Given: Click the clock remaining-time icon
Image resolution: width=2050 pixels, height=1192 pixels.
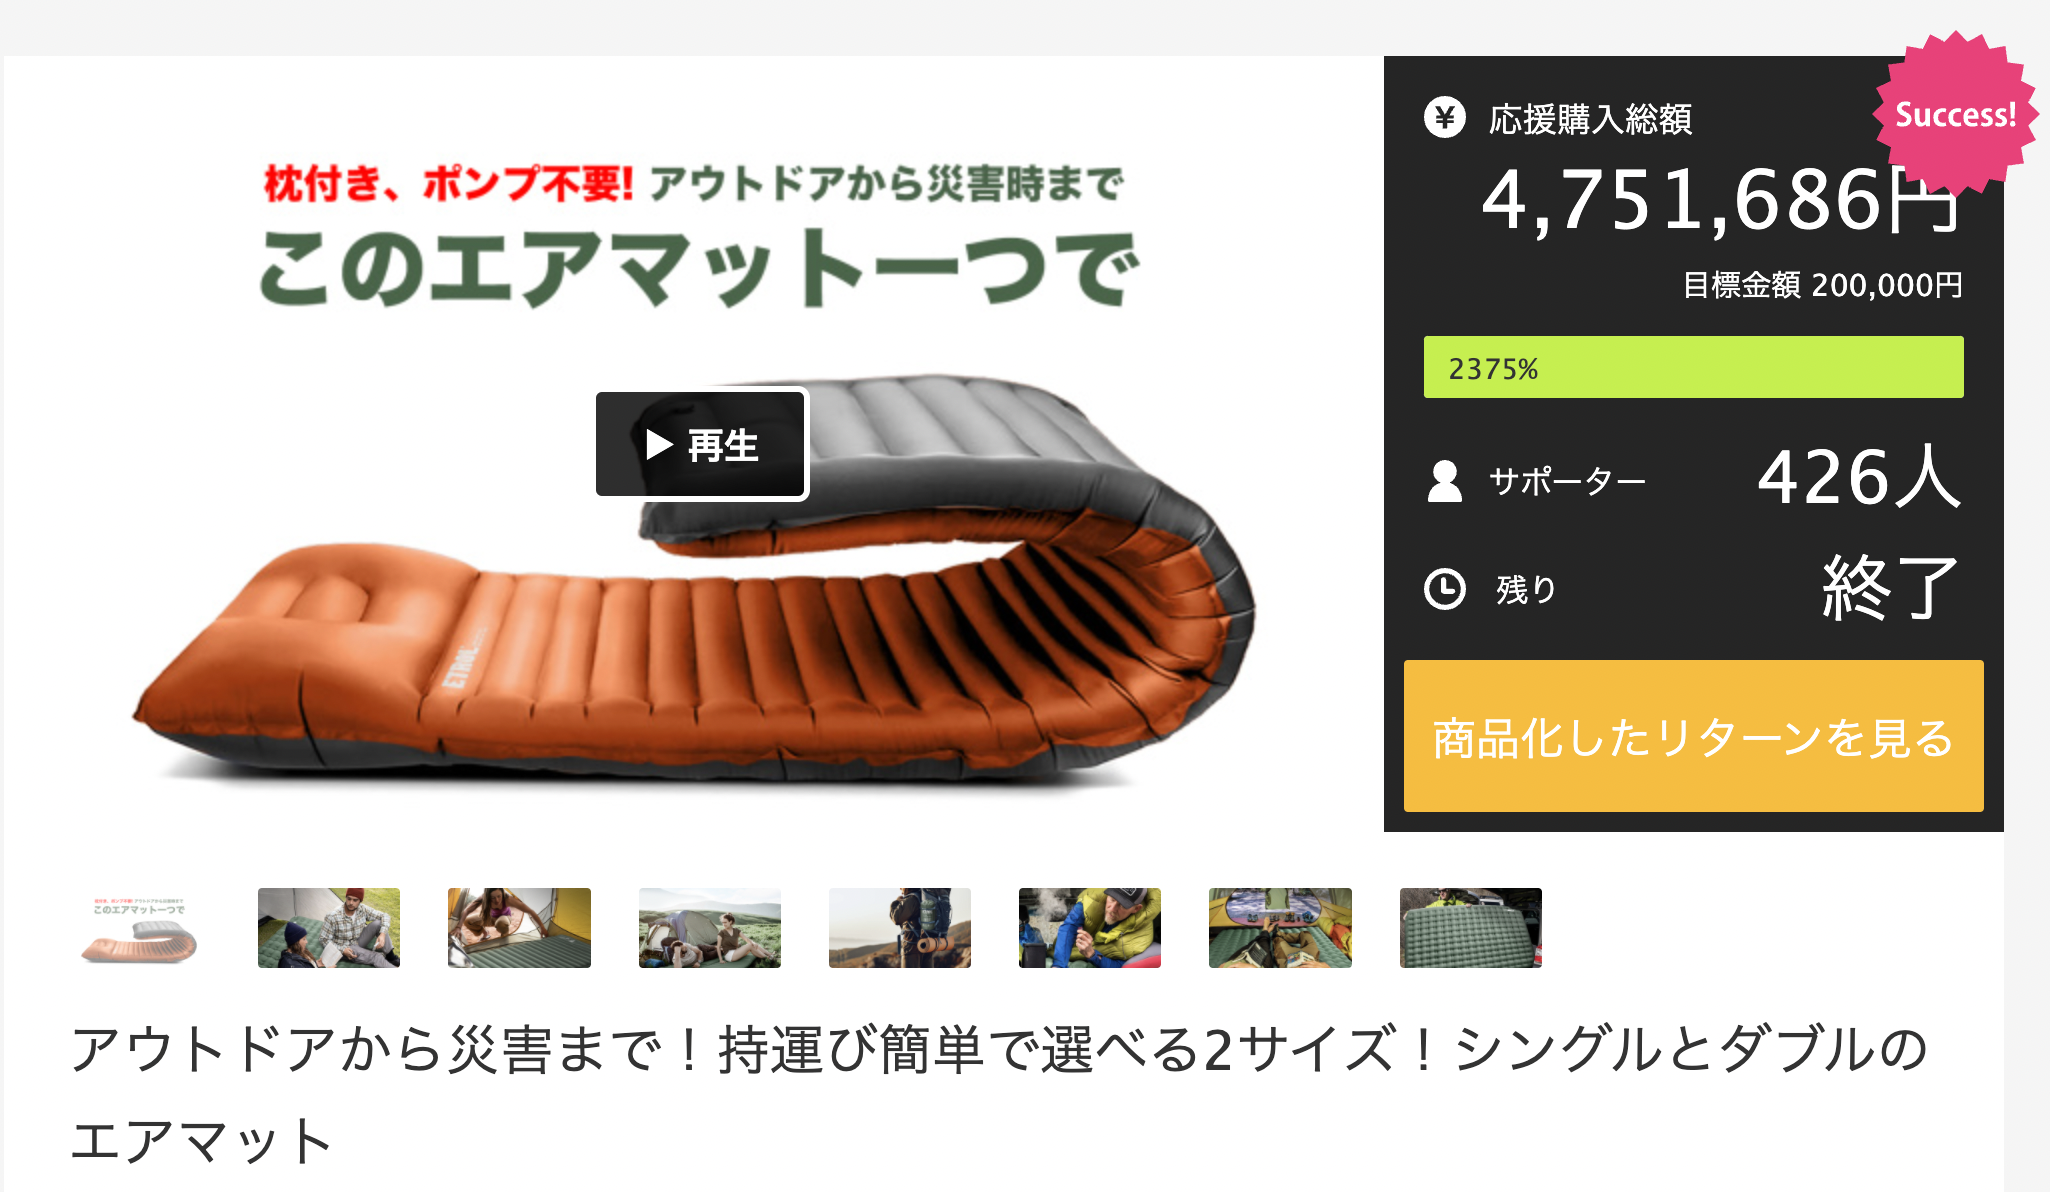Looking at the screenshot, I should click(1444, 588).
